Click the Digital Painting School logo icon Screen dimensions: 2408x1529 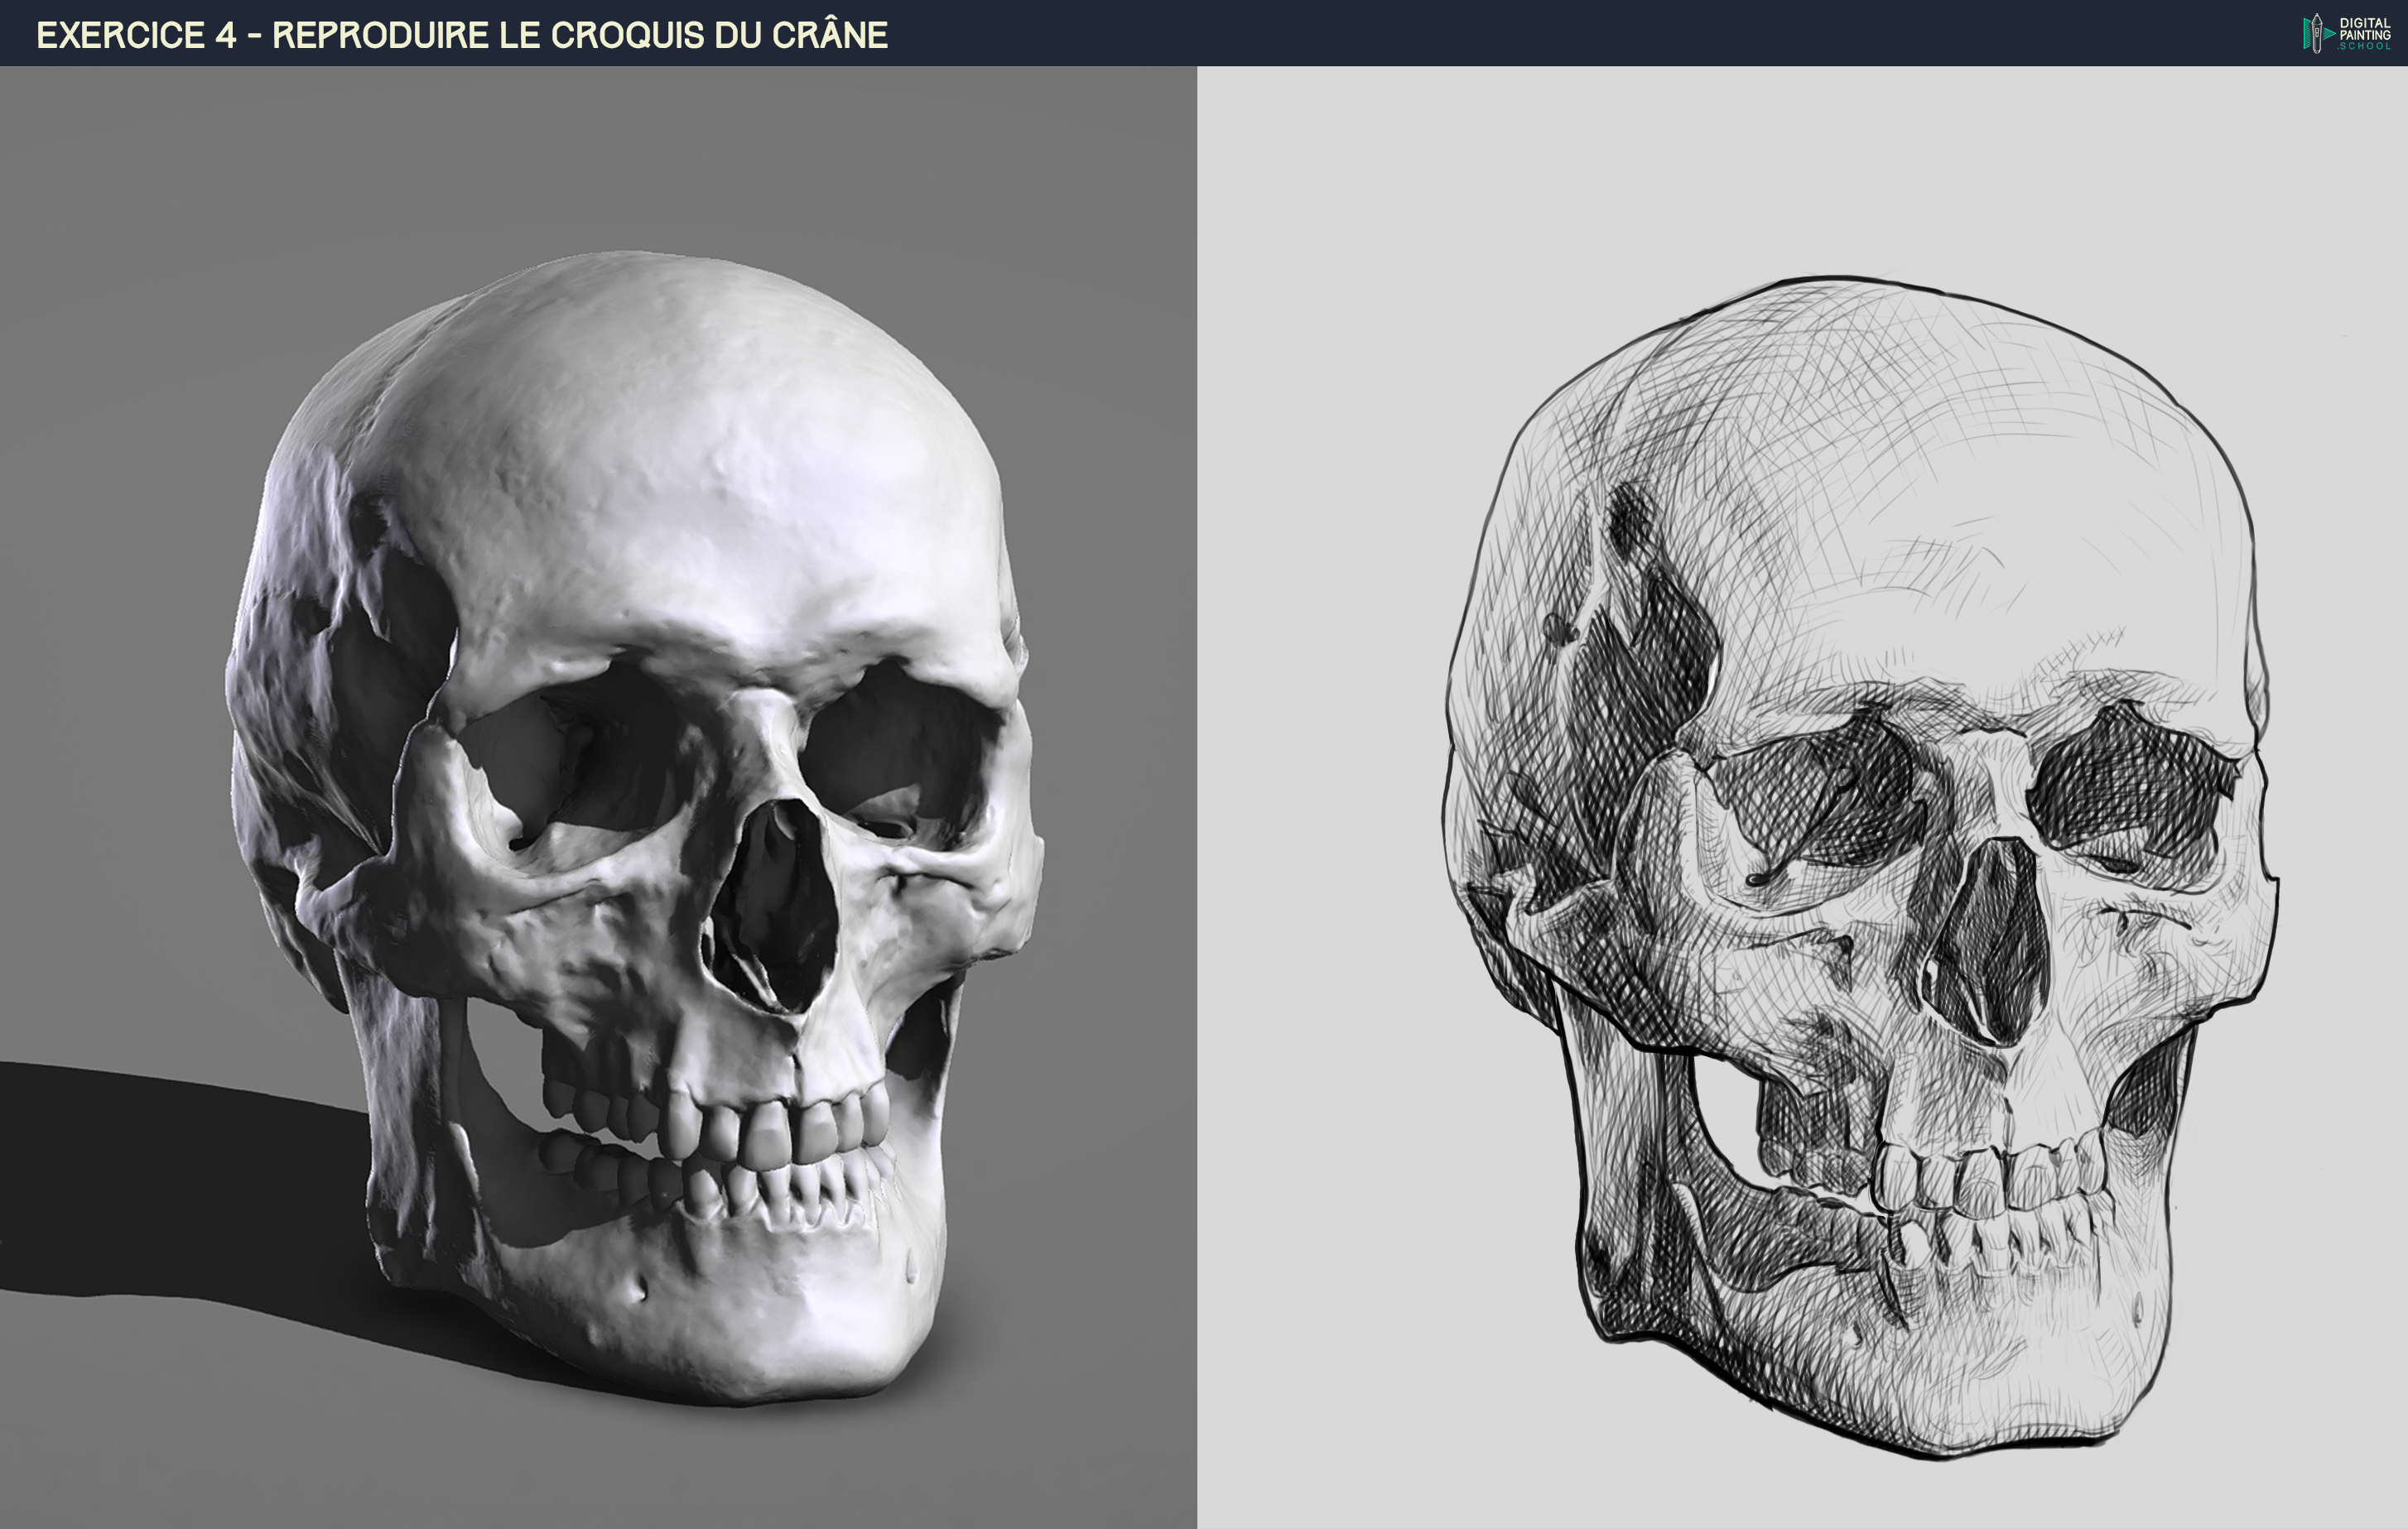click(2316, 33)
